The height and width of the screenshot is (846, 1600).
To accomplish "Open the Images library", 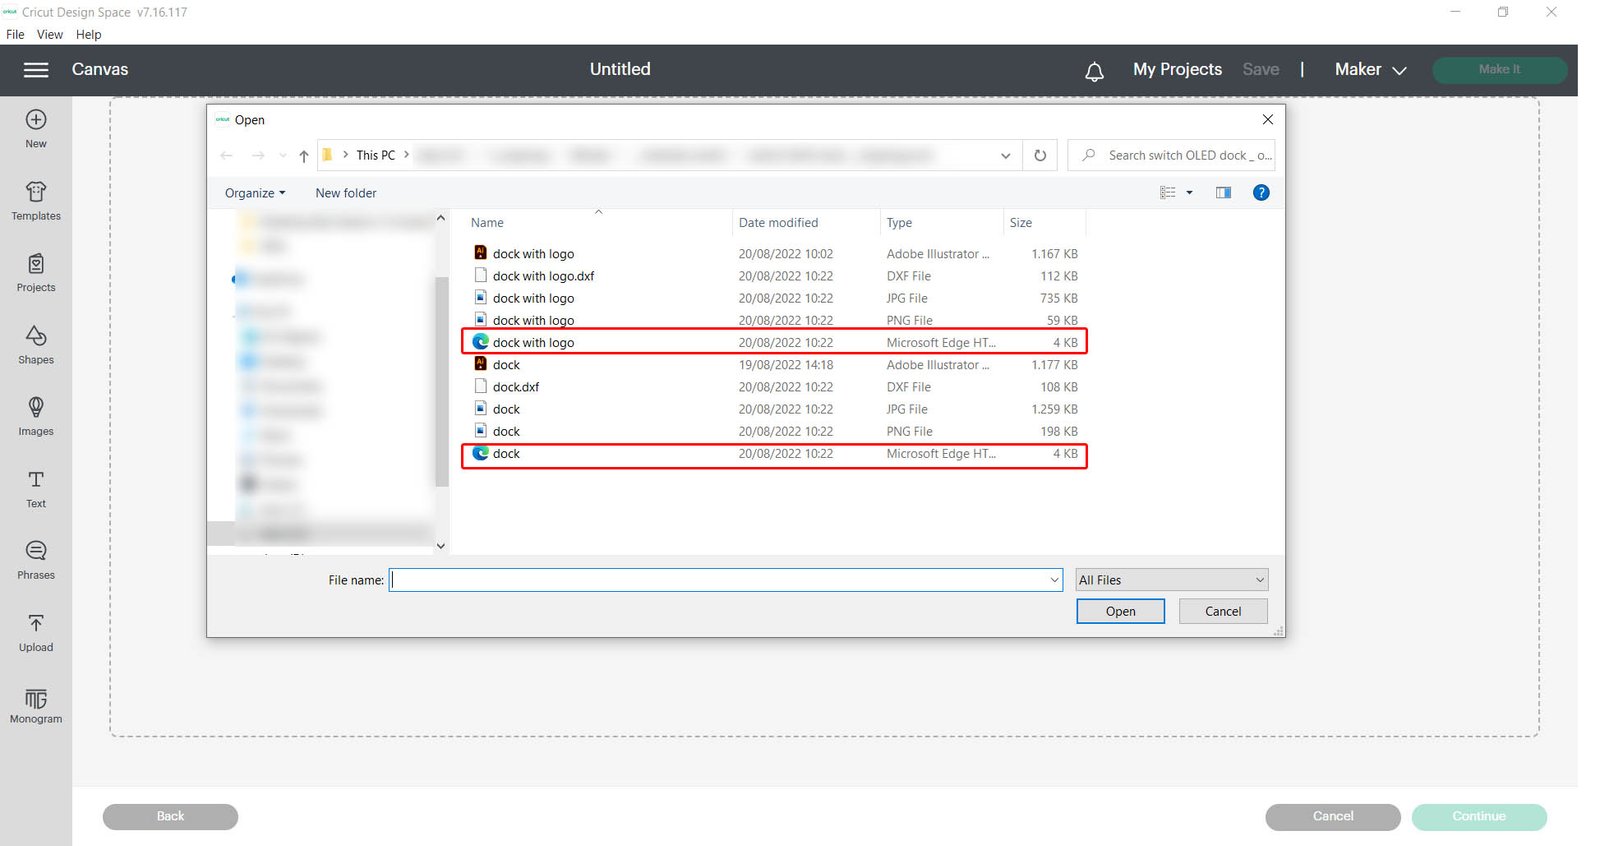I will (36, 417).
